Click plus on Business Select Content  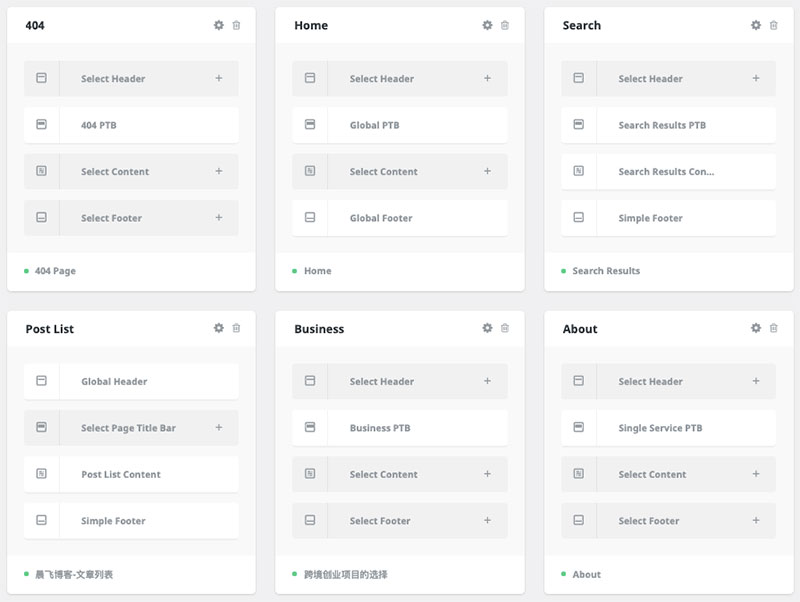487,474
